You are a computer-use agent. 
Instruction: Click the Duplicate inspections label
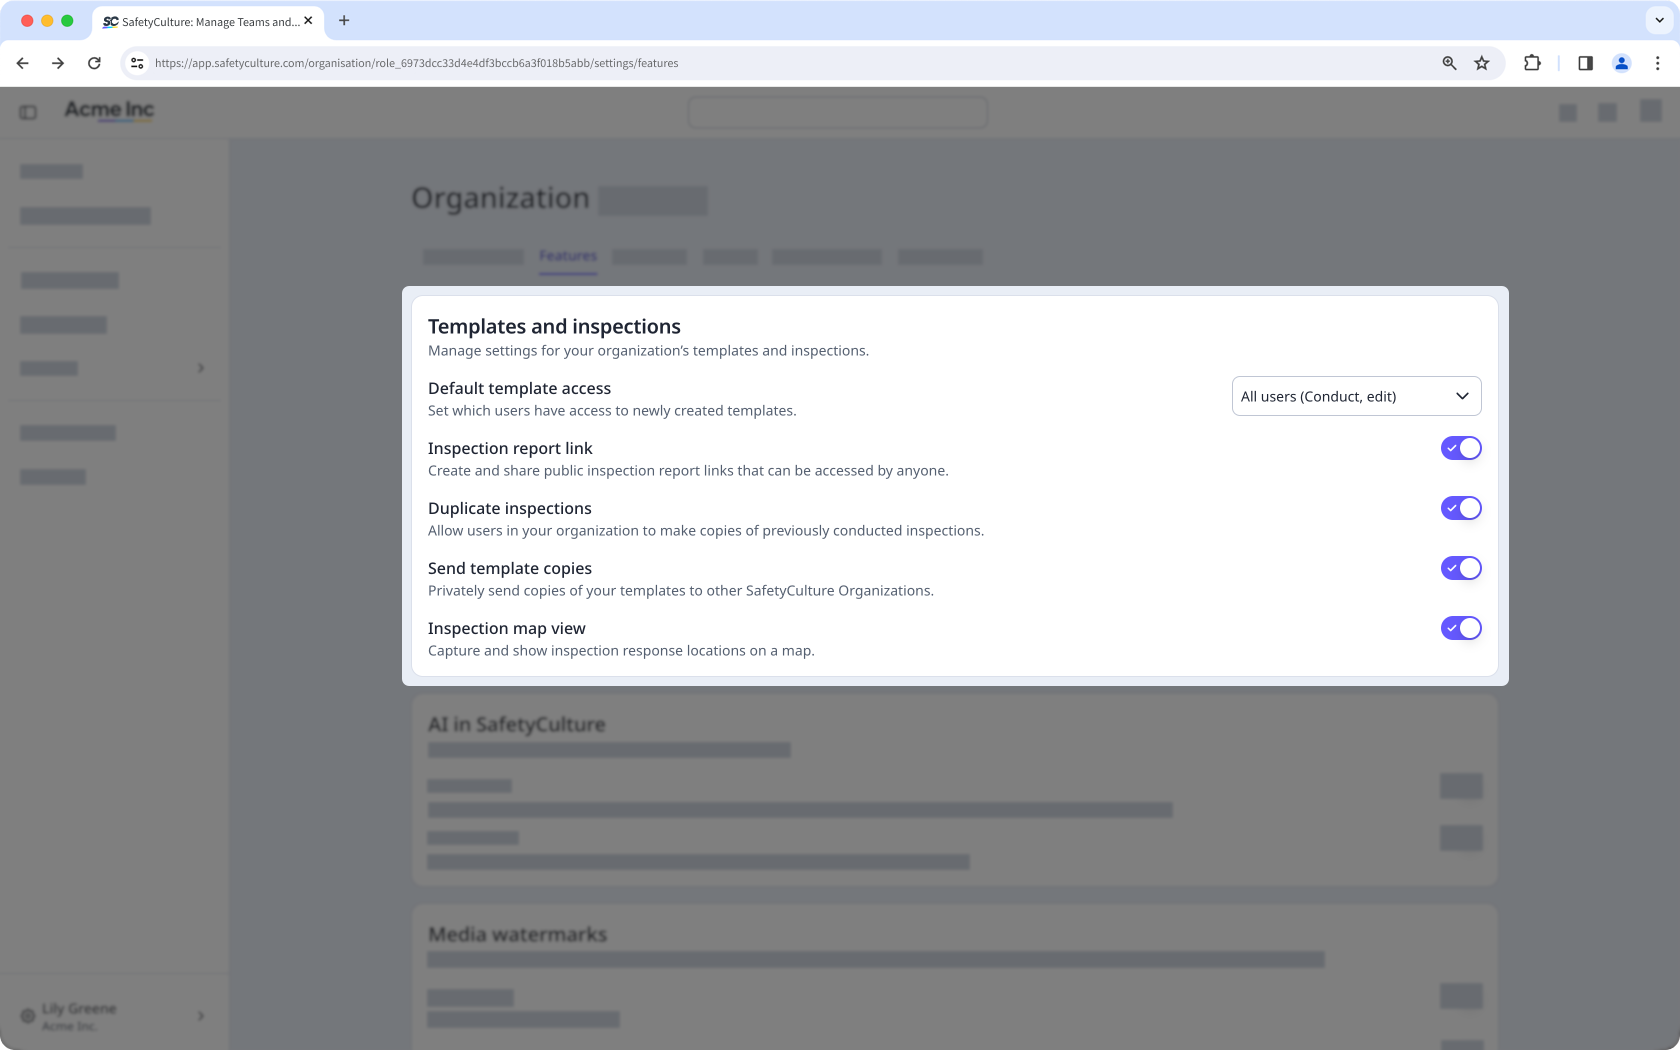[510, 508]
